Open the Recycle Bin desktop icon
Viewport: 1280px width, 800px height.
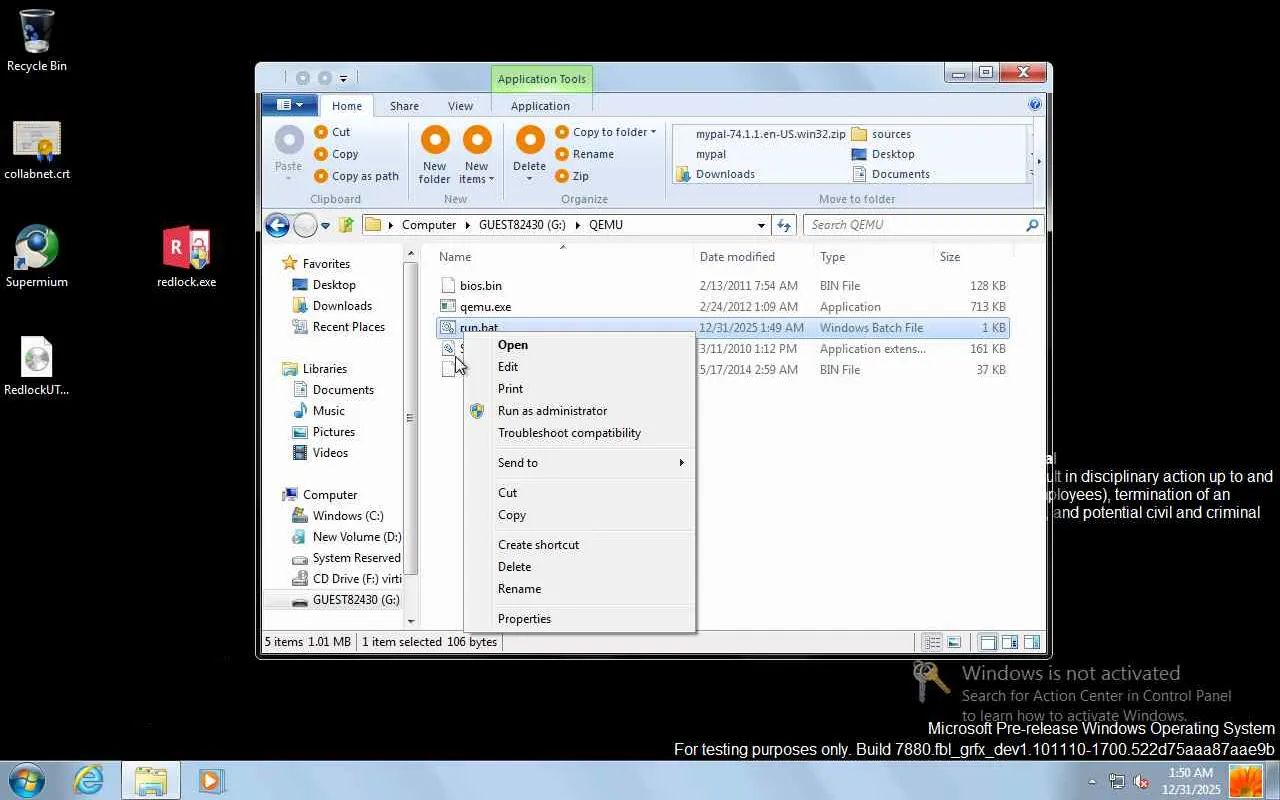tap(36, 40)
